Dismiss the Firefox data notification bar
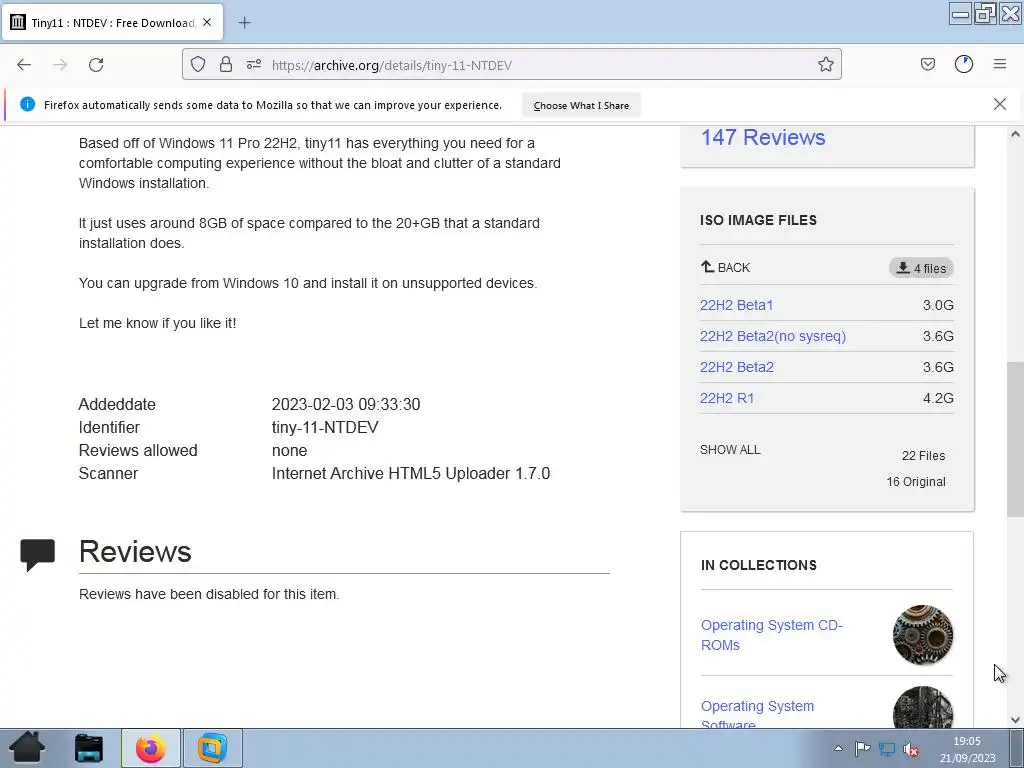This screenshot has width=1024, height=768. tap(1000, 104)
